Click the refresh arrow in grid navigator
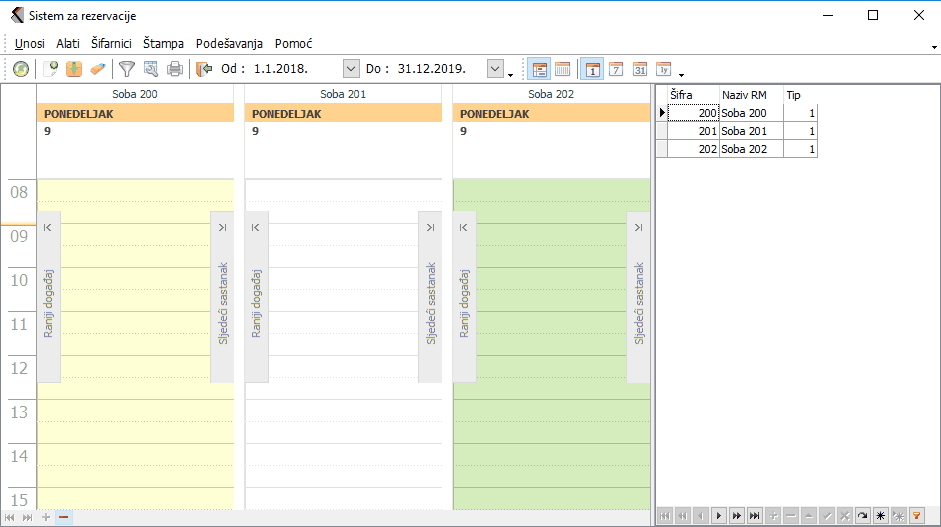This screenshot has width=941, height=527. (x=862, y=515)
